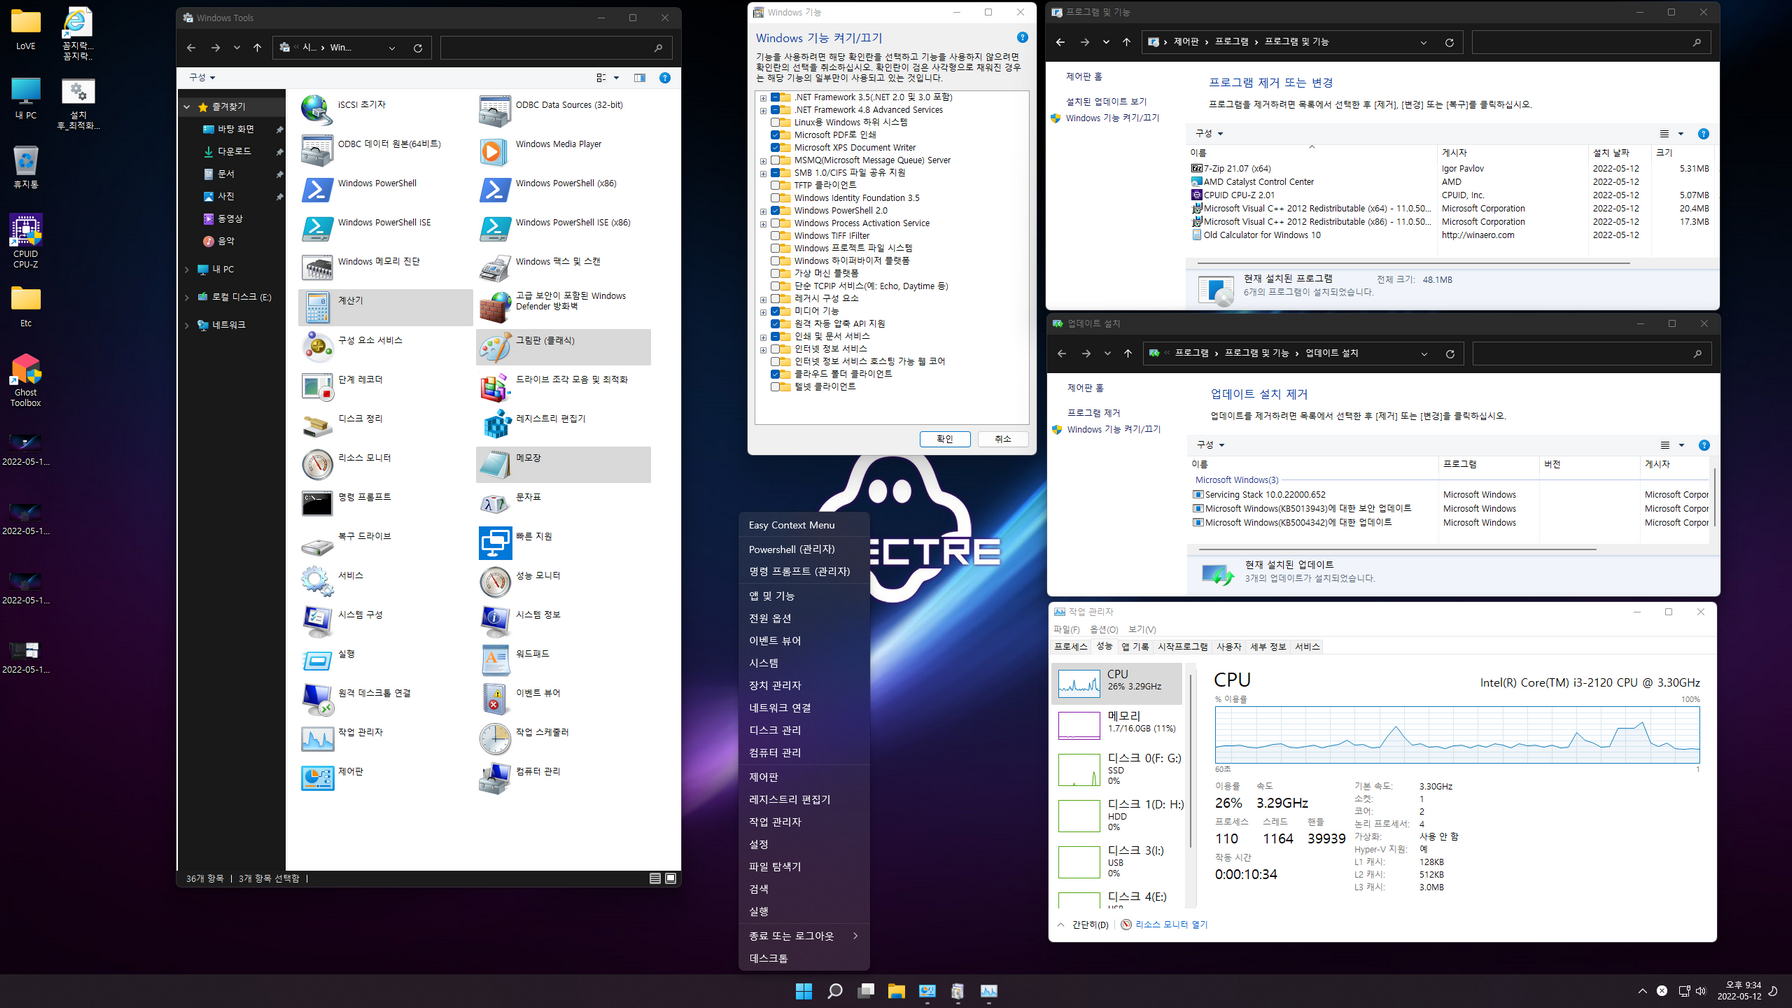Open 시스템 정보 icon
The width and height of the screenshot is (1792, 1008).
(494, 620)
